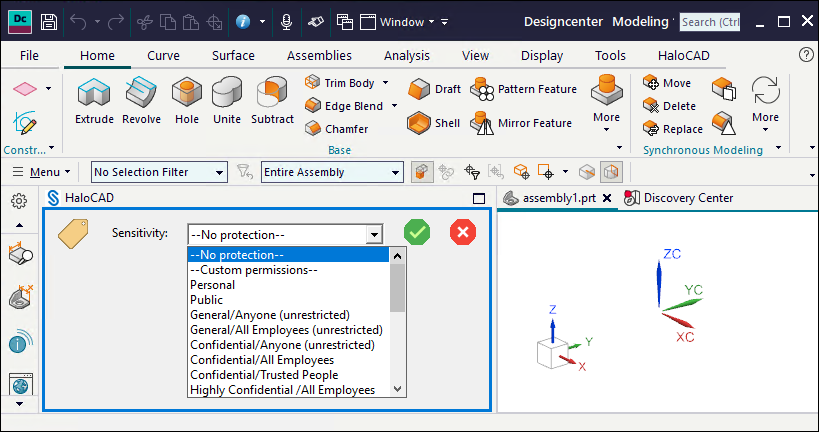
Task: Click the Draft command
Action: [434, 89]
